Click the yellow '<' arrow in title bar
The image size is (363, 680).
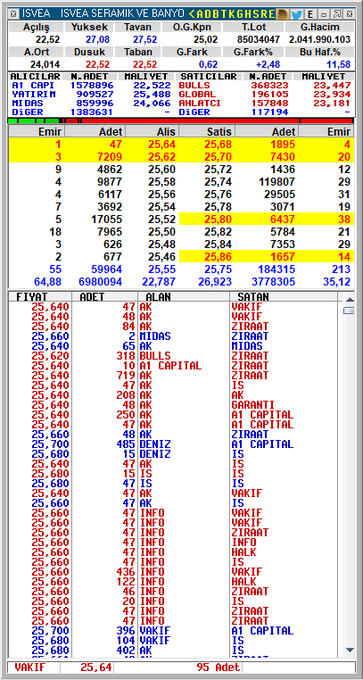pos(192,14)
